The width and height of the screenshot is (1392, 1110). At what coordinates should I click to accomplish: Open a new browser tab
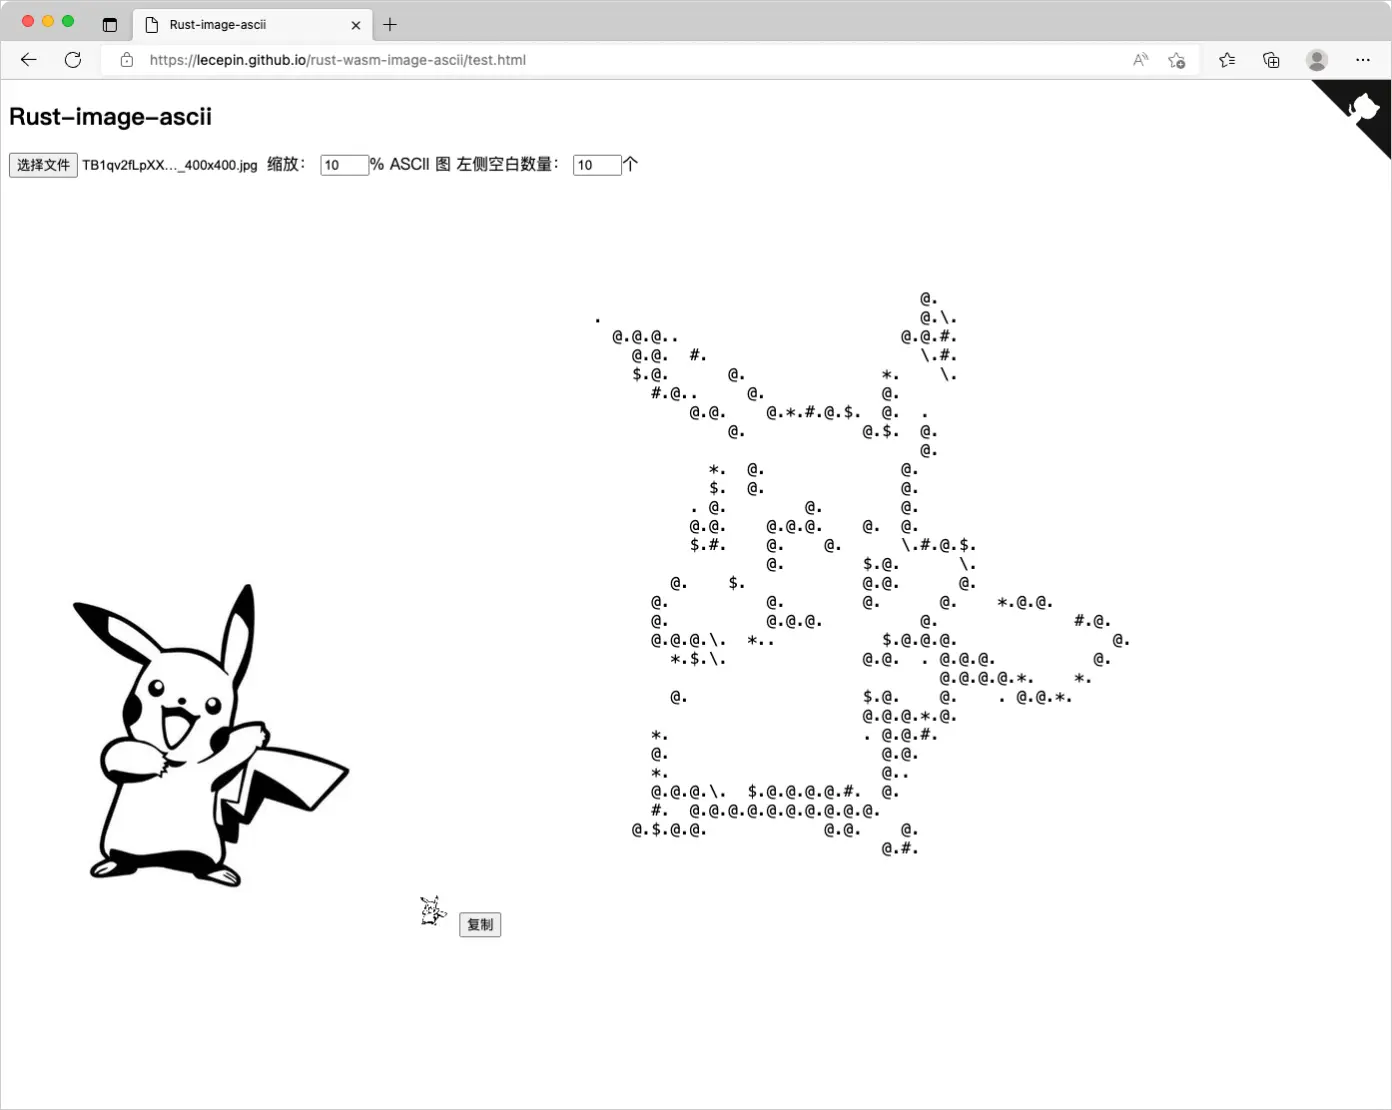[x=390, y=25]
